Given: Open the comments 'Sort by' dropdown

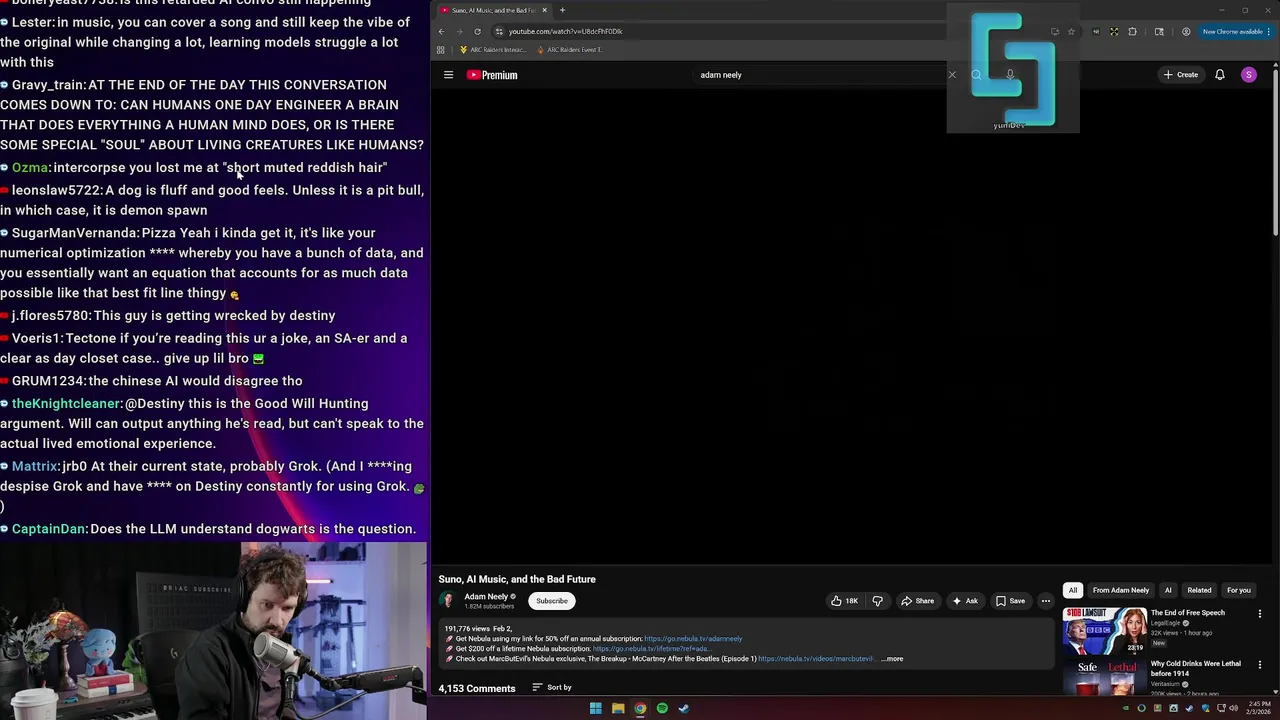Looking at the screenshot, I should [x=552, y=688].
